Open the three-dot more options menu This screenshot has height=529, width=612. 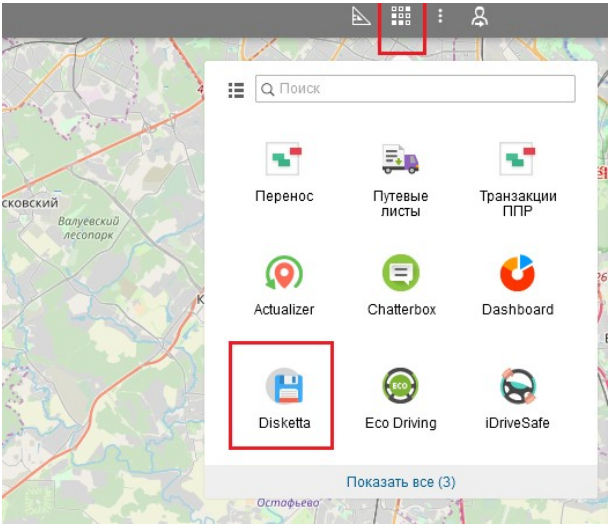tap(440, 17)
